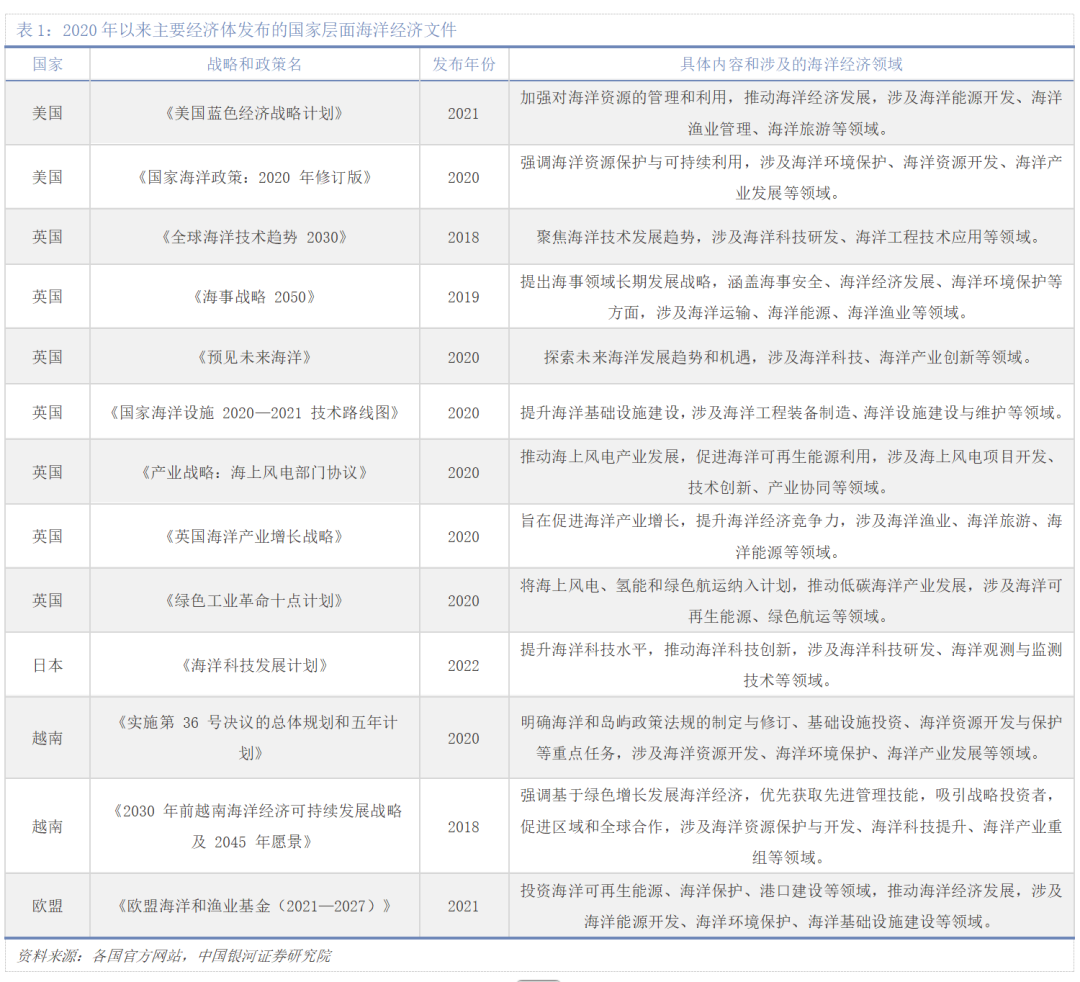
Task: Click the description starting "加强对海洋资源的管理和利用"
Action: (791, 114)
